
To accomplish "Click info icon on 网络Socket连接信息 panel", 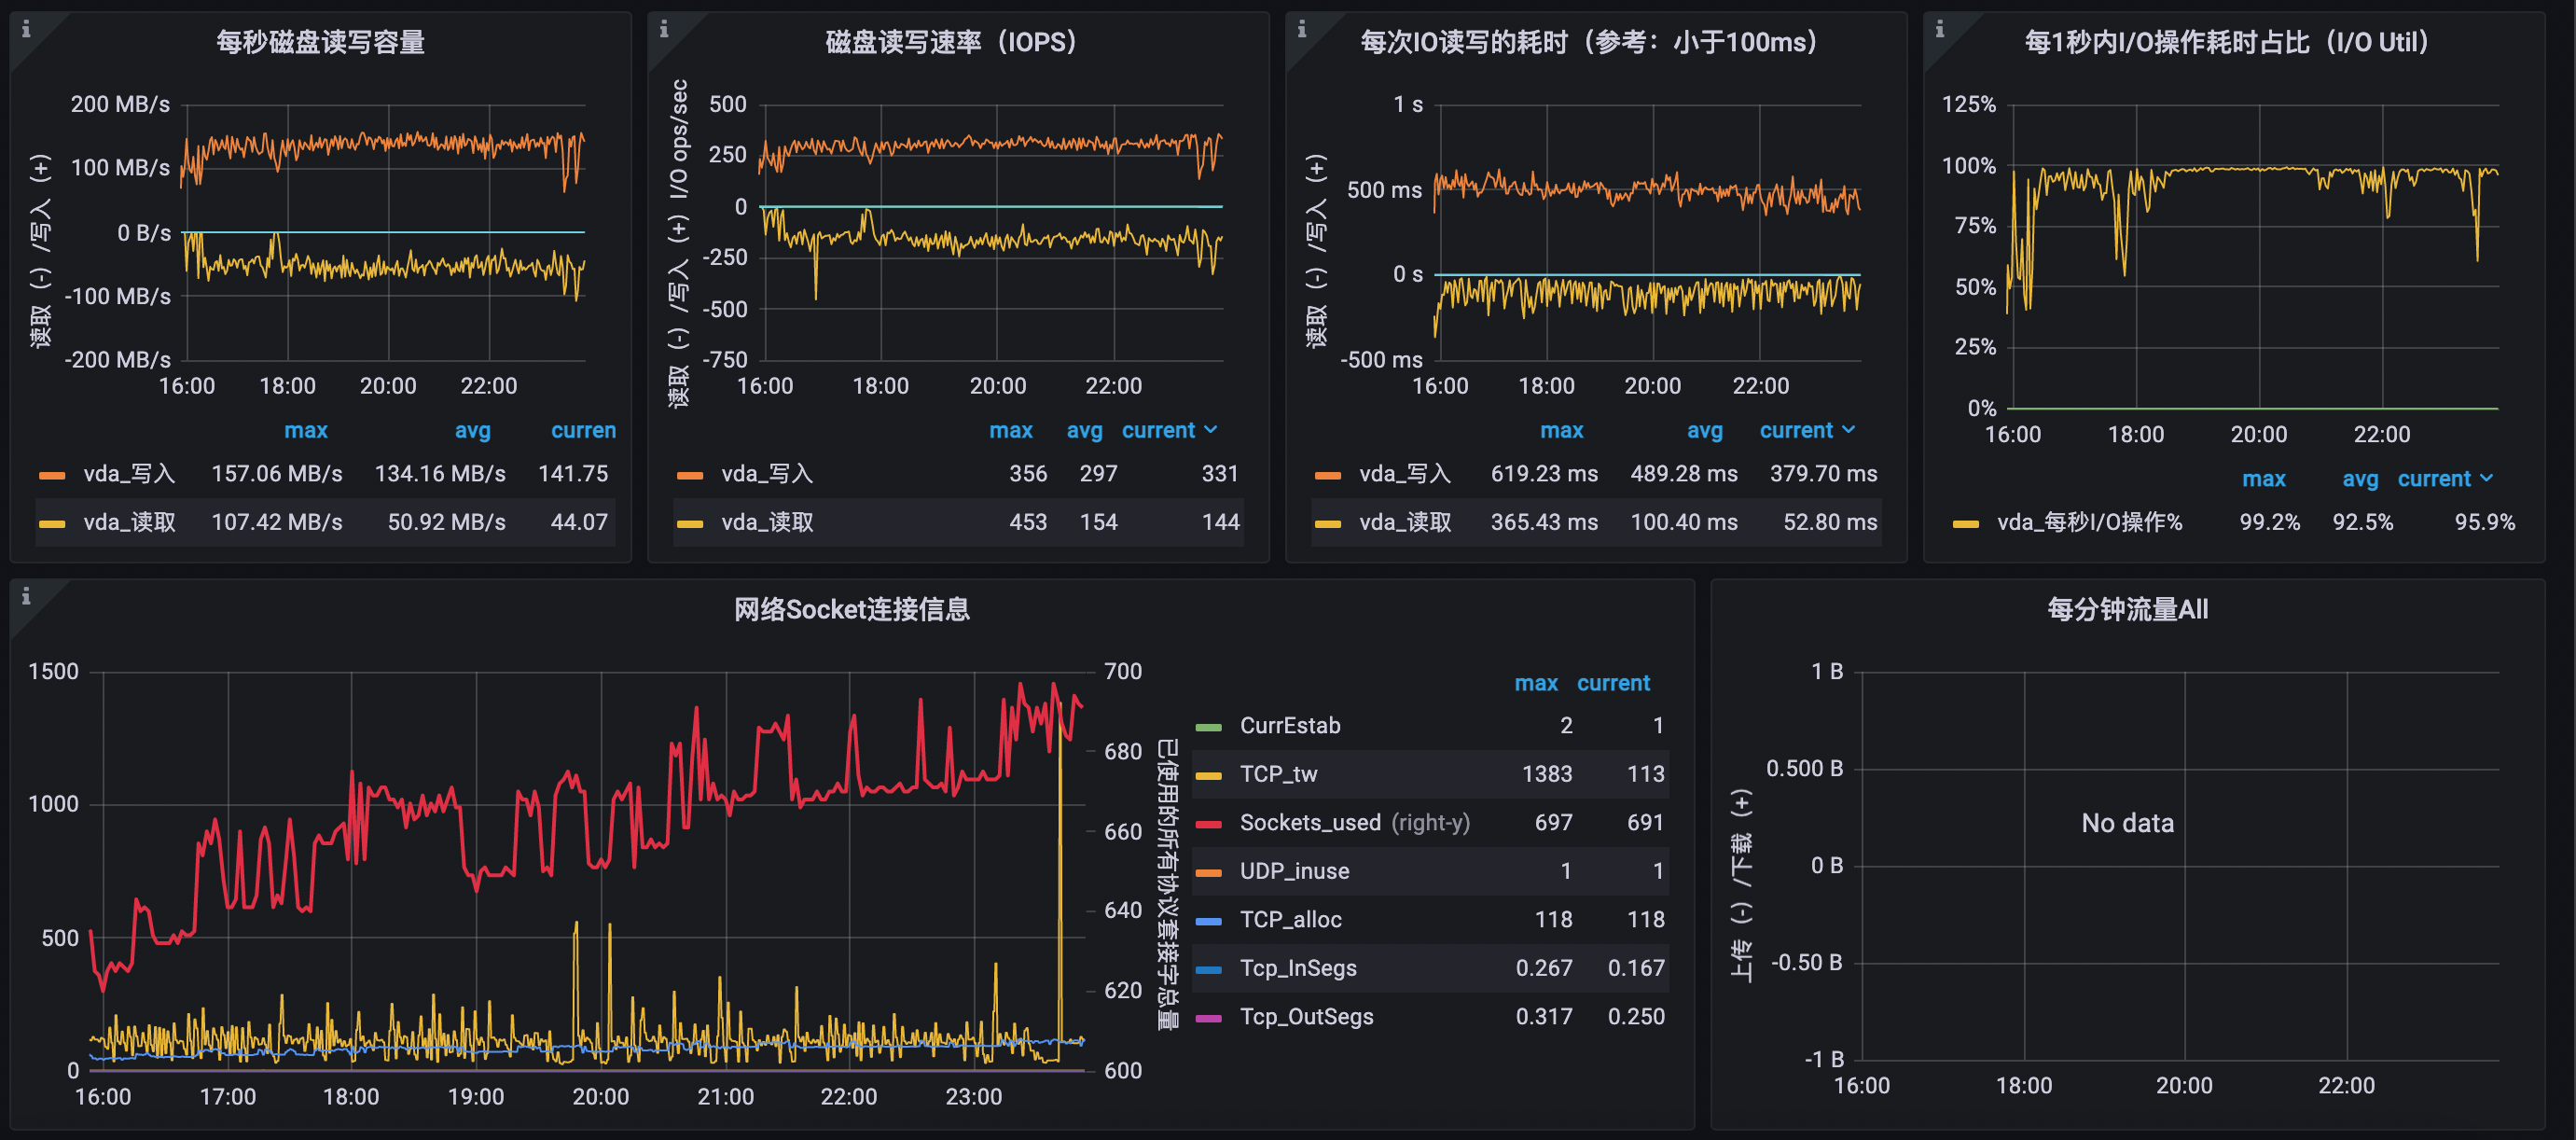I will point(26,597).
